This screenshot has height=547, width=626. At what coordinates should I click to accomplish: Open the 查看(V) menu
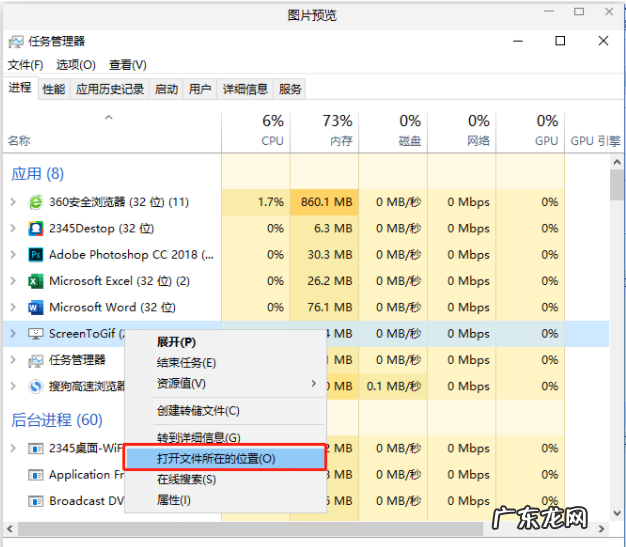[x=128, y=65]
